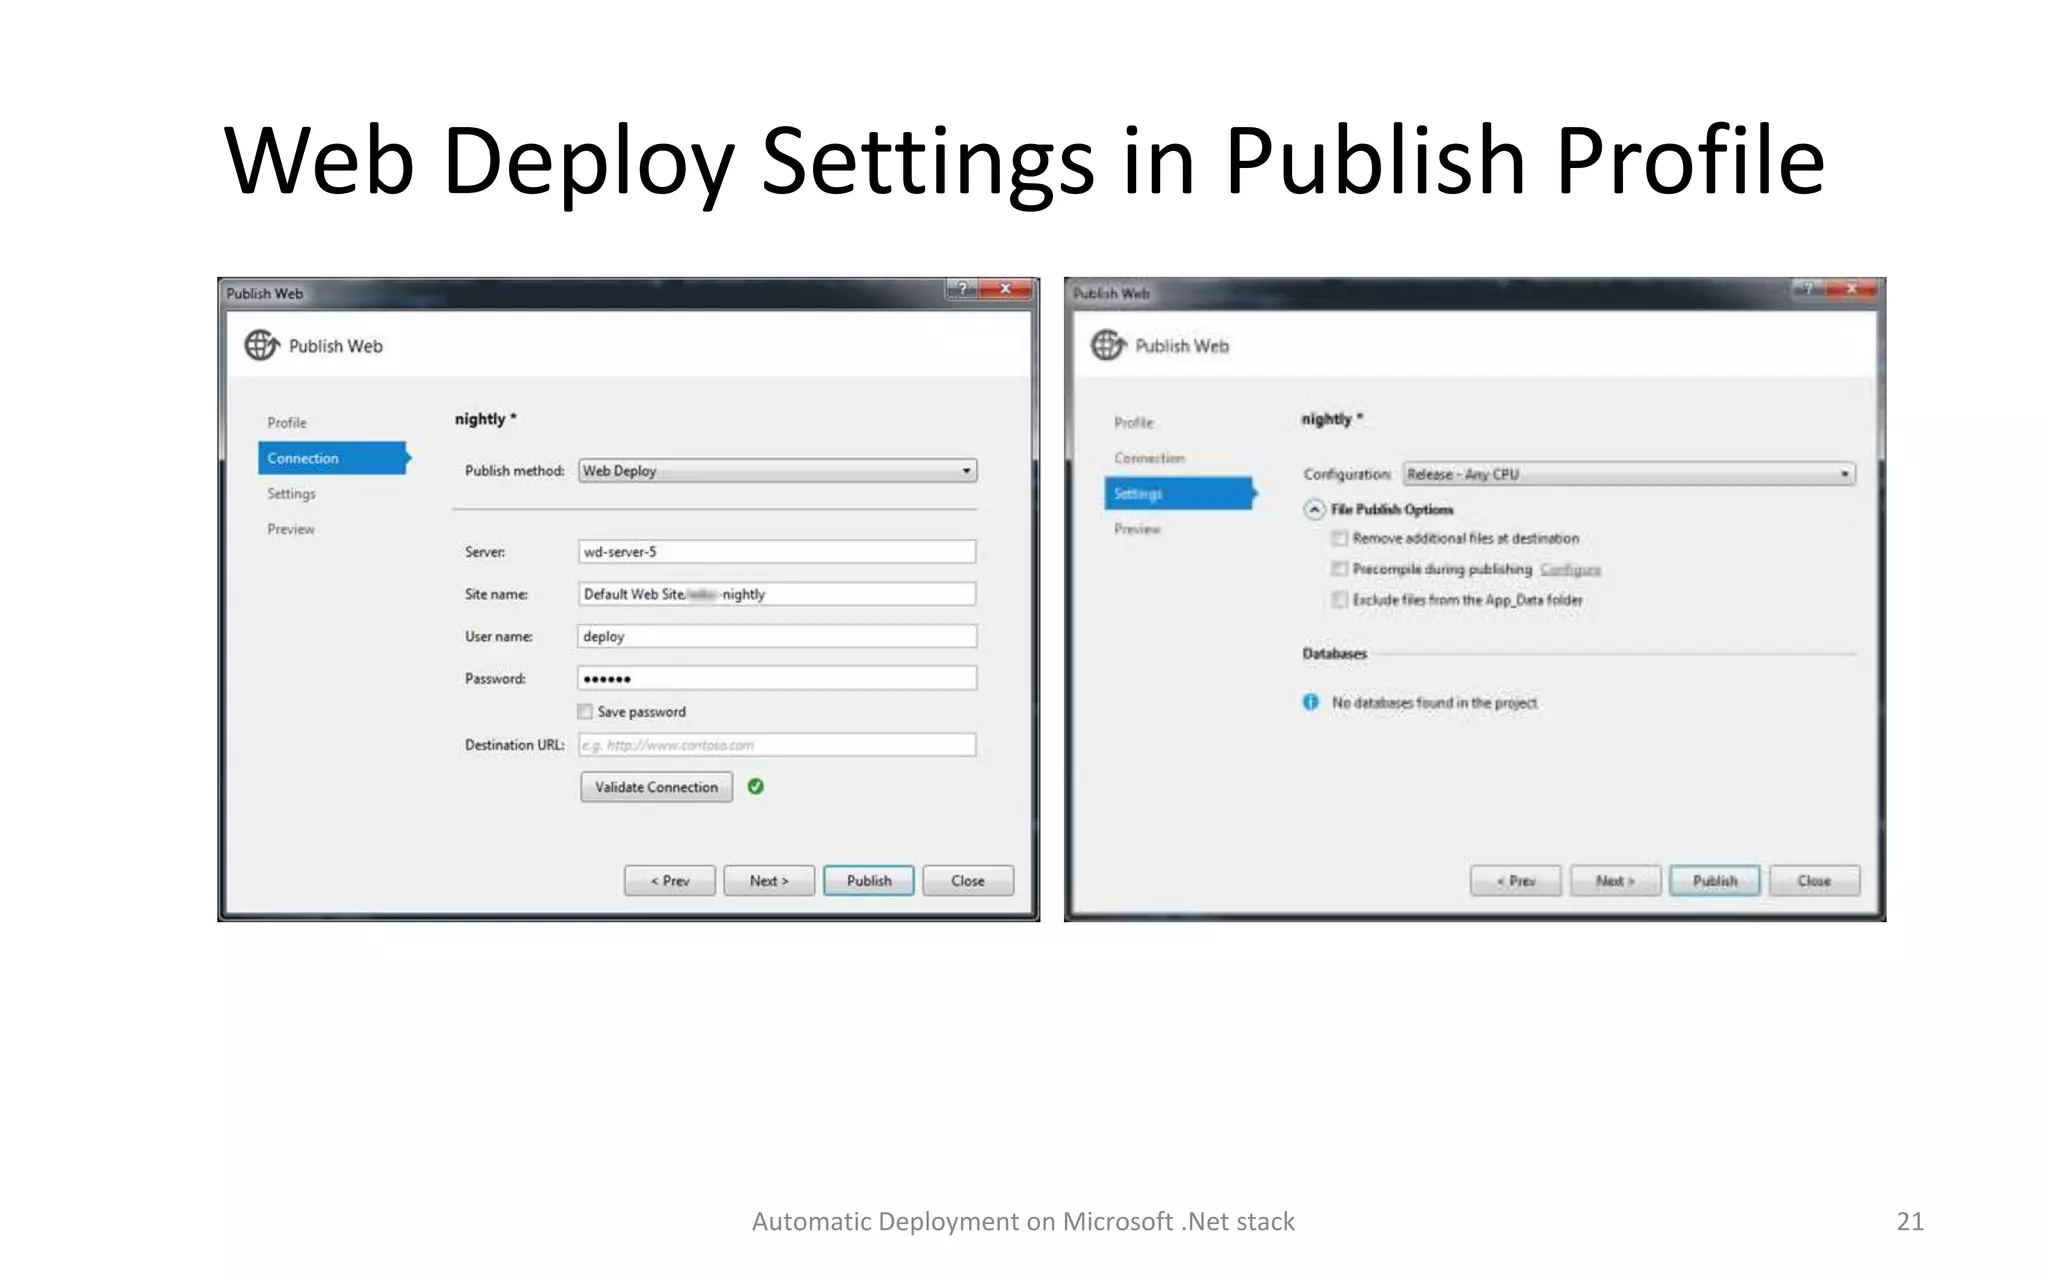Viewport: 2048px width, 1280px height.
Task: Select Preview step in left dialog
Action: 291,529
